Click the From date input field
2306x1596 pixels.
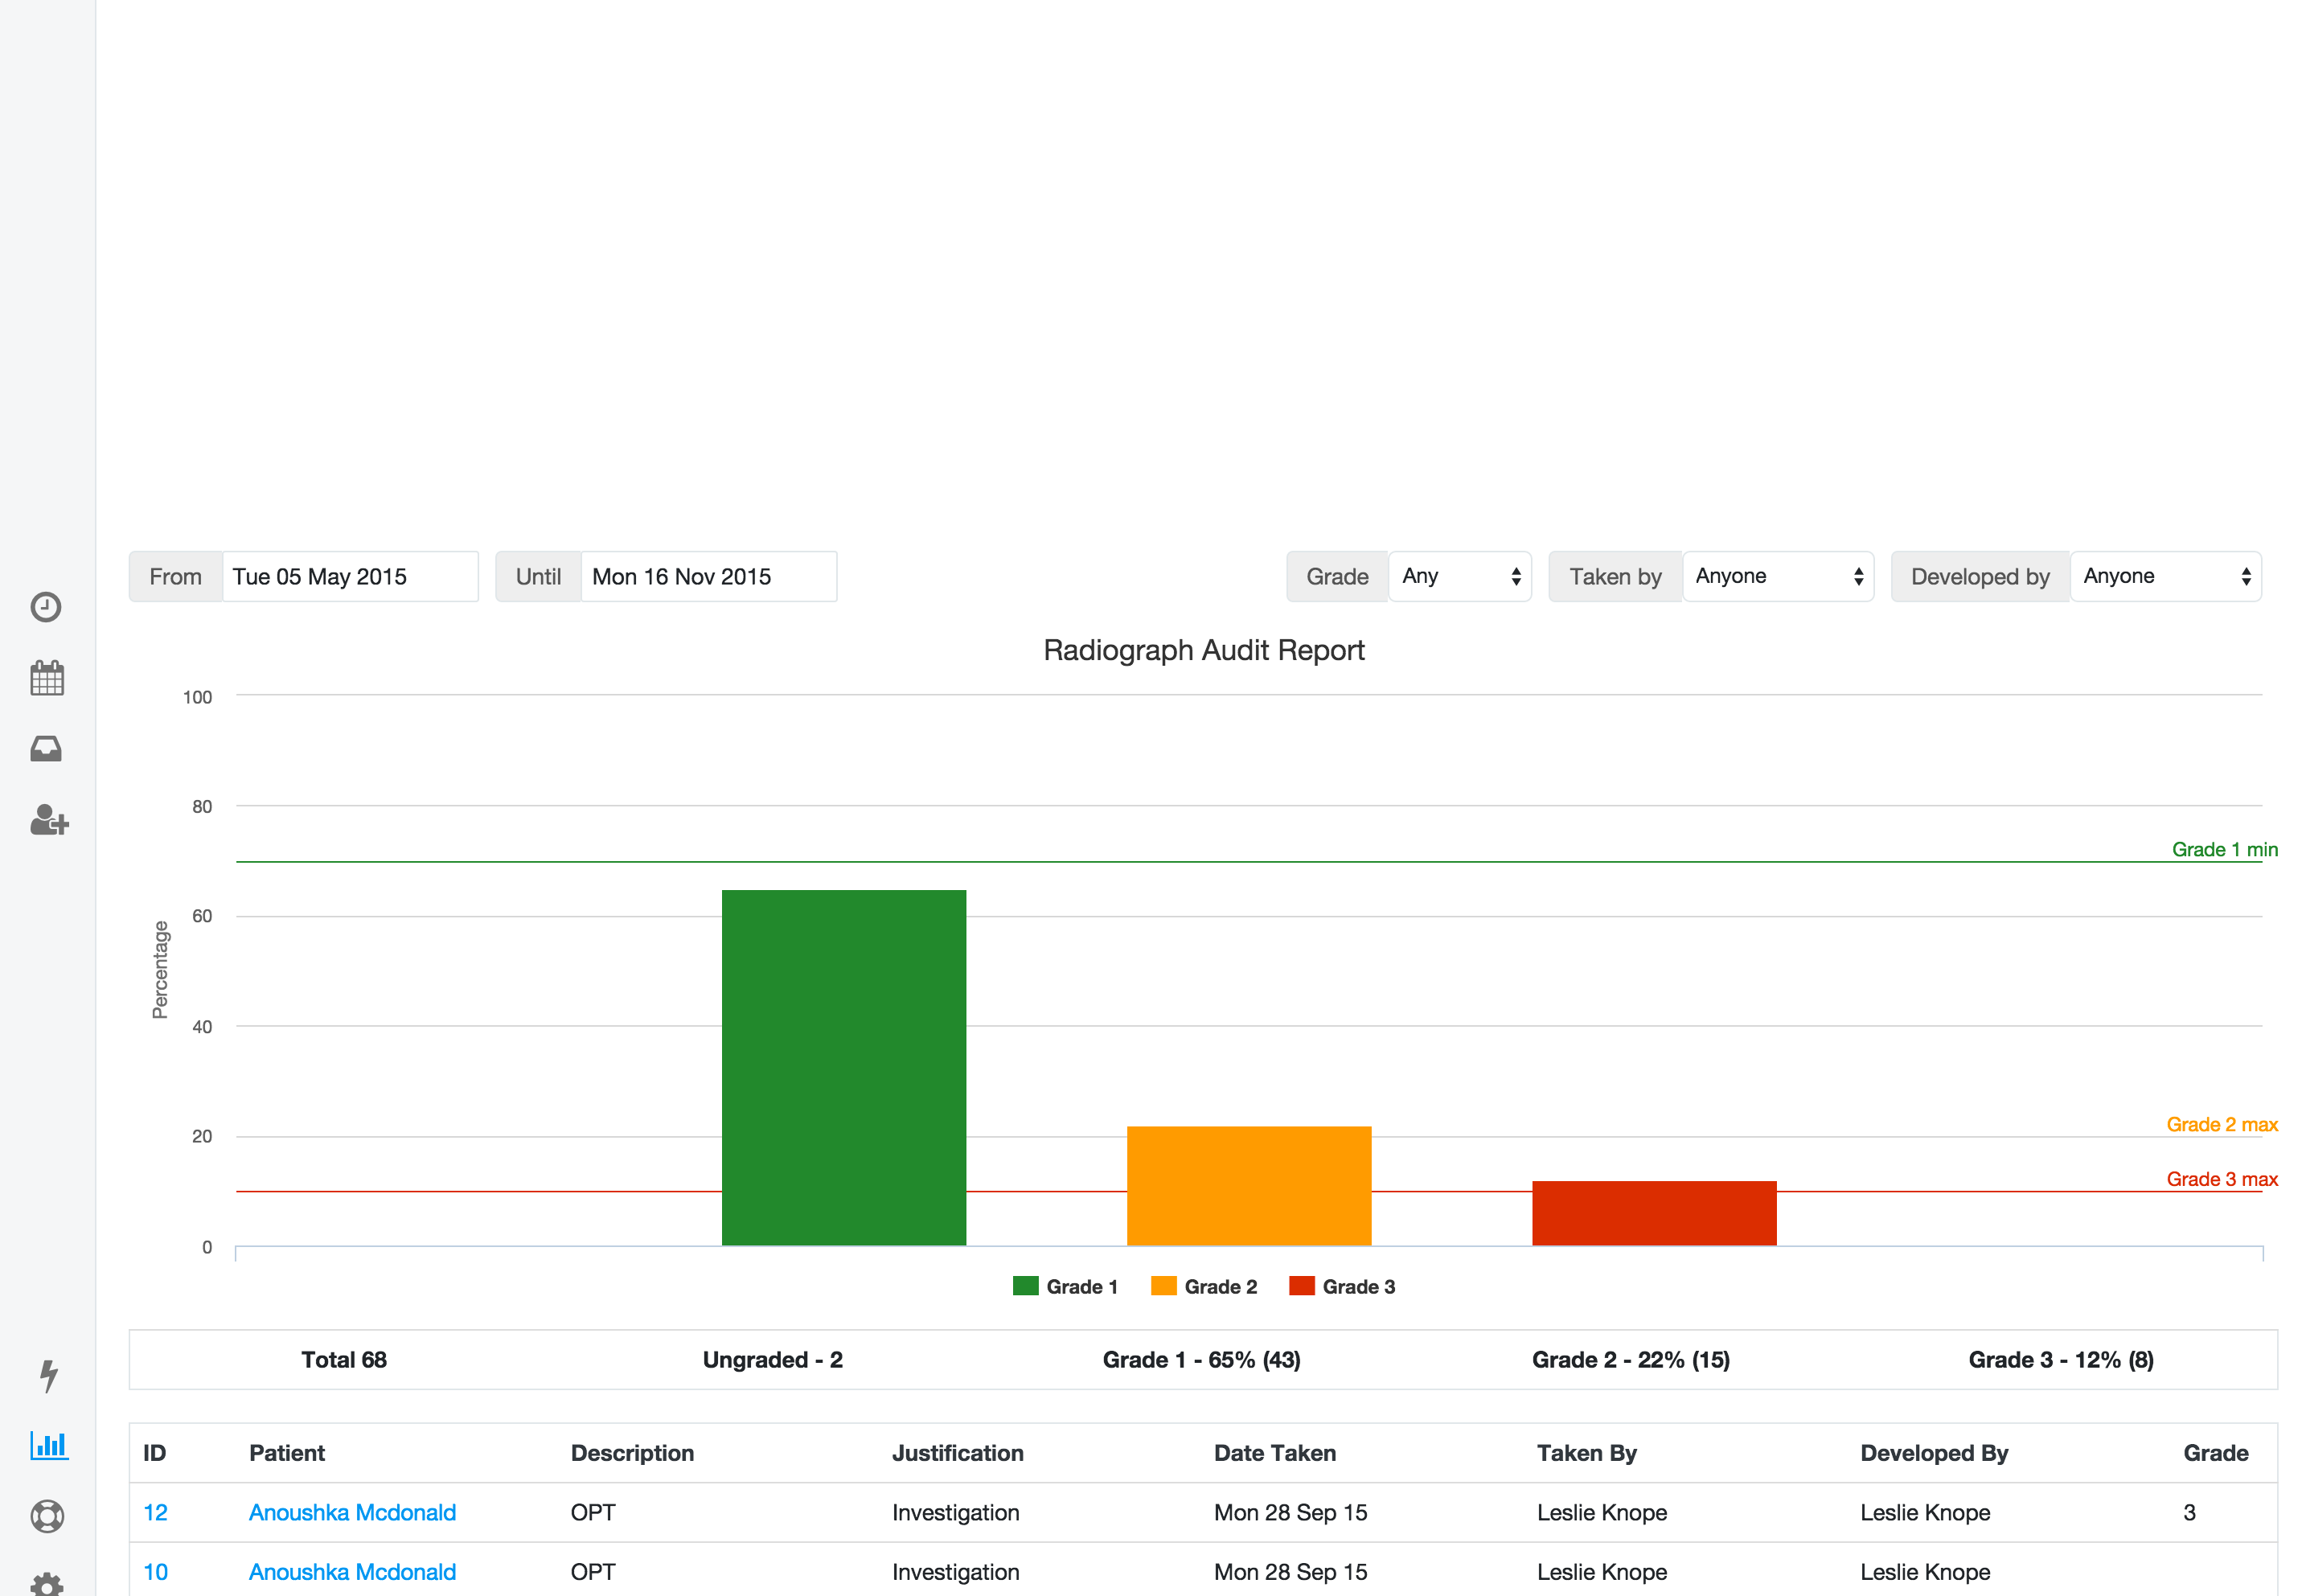[x=349, y=577]
